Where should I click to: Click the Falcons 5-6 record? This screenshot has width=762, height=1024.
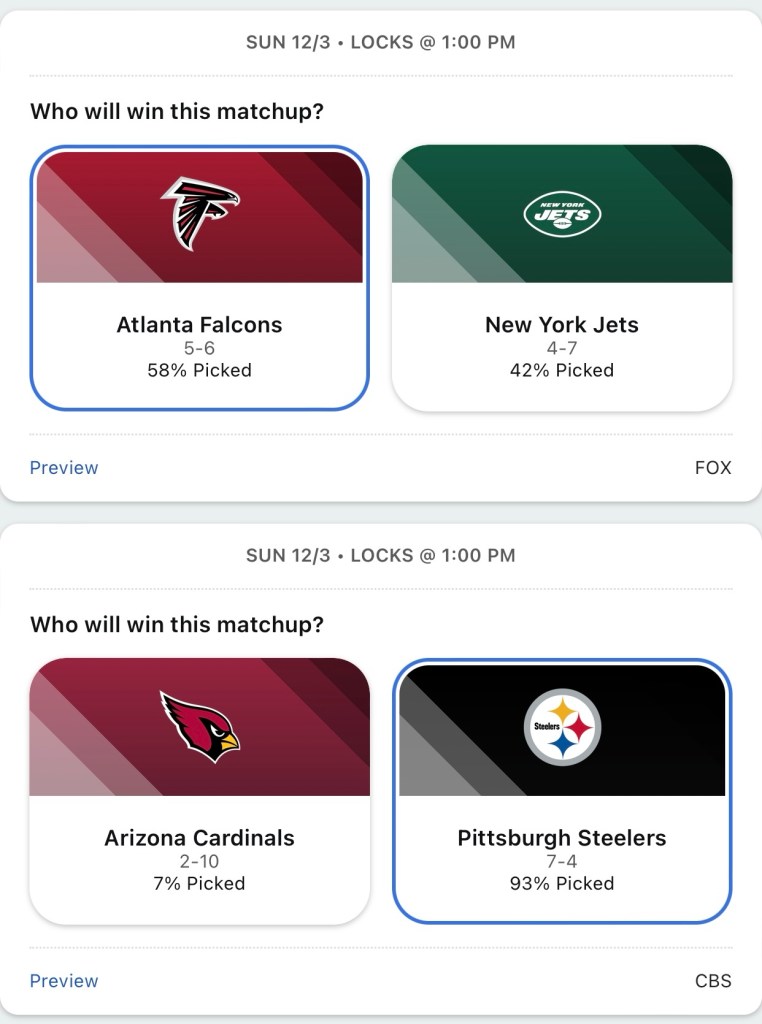(x=200, y=349)
